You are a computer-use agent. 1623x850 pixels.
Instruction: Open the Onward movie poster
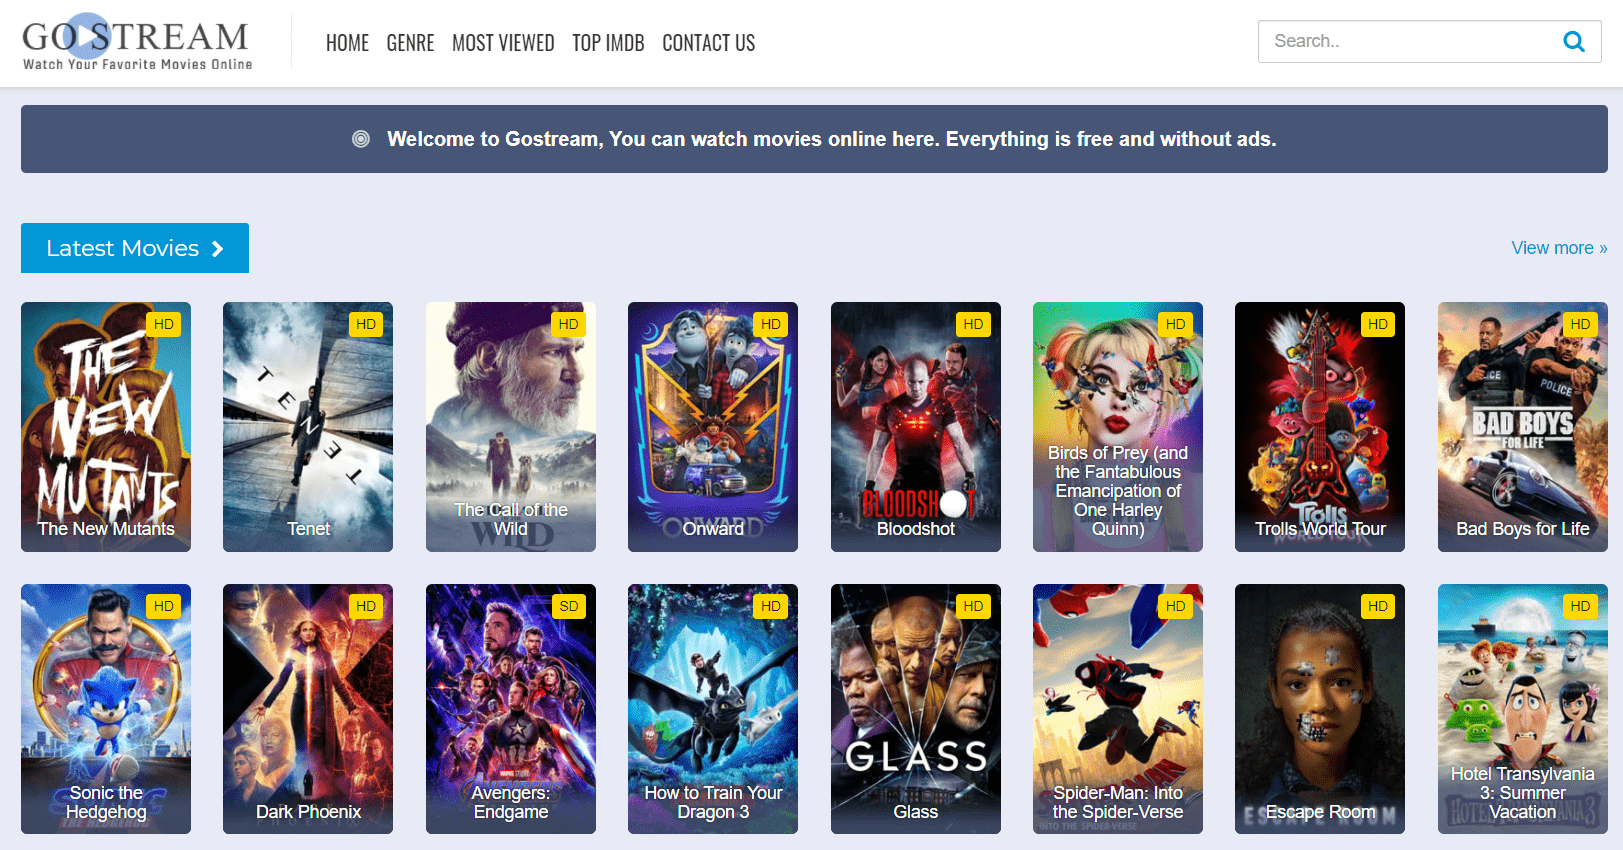pyautogui.click(x=713, y=427)
